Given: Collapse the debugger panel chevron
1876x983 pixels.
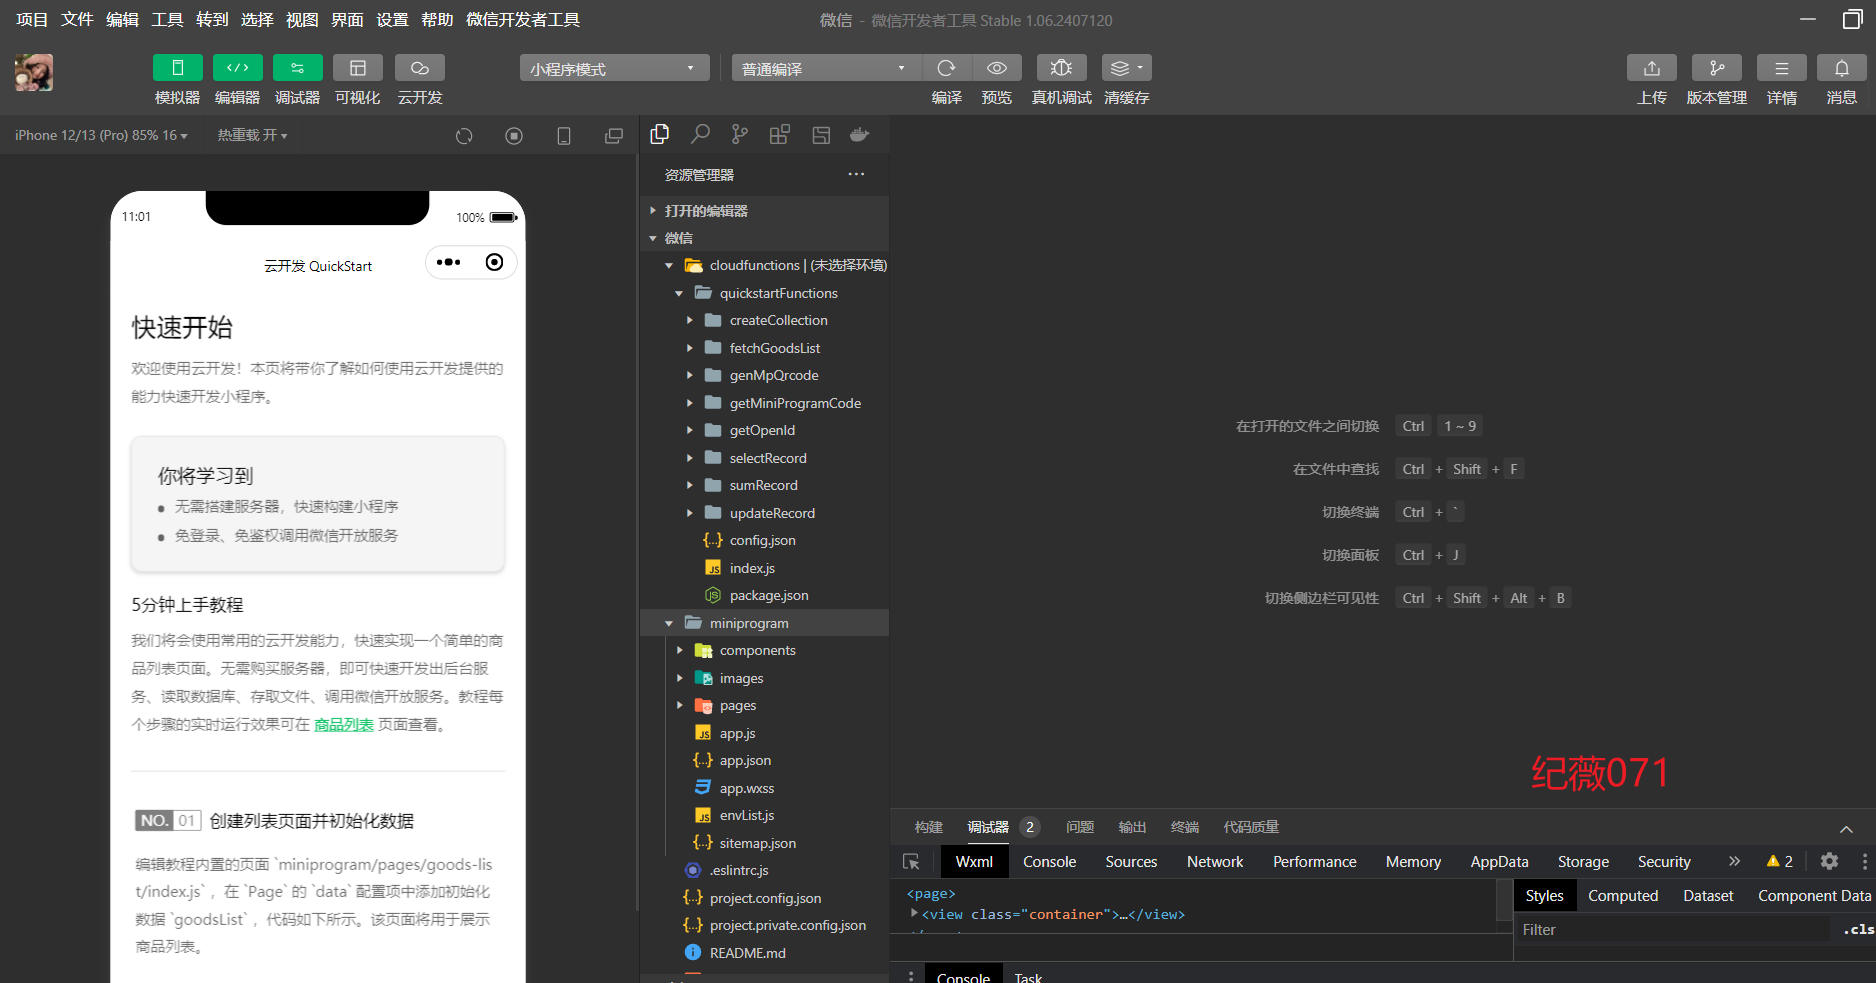Looking at the screenshot, I should pos(1846,829).
